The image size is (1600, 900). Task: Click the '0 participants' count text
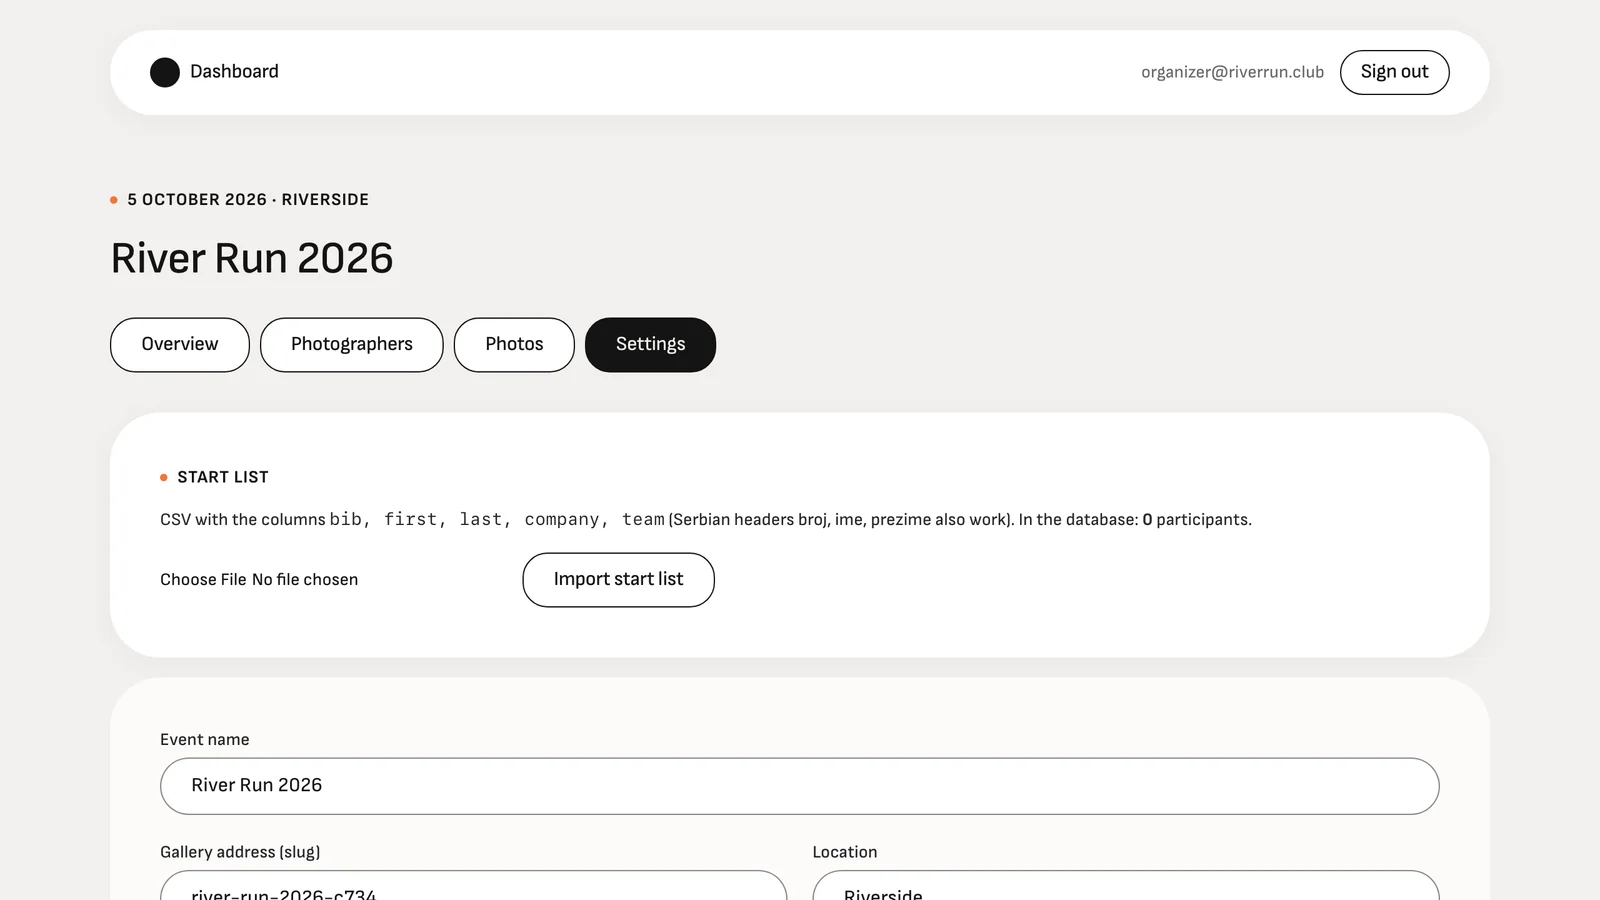pyautogui.click(x=1195, y=520)
